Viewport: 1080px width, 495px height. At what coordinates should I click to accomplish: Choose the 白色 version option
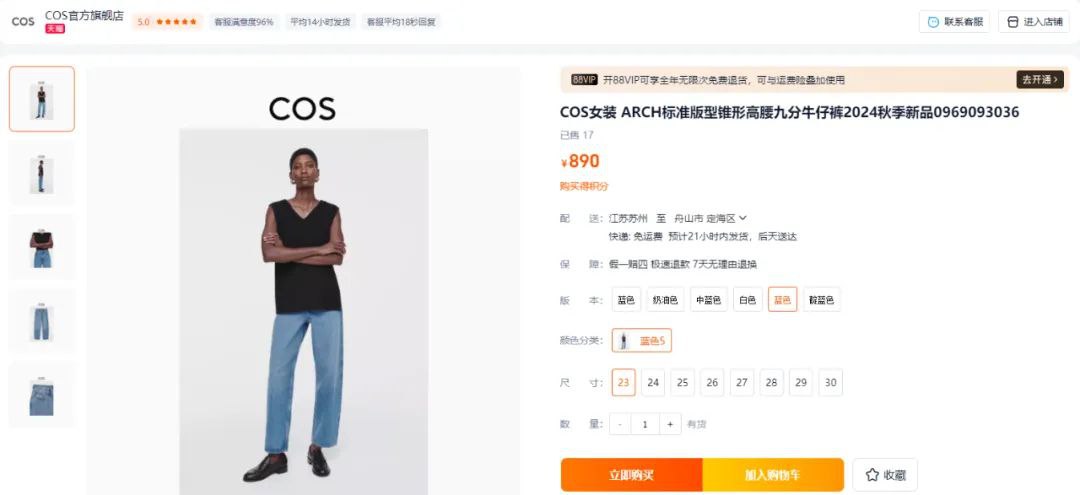pyautogui.click(x=747, y=299)
